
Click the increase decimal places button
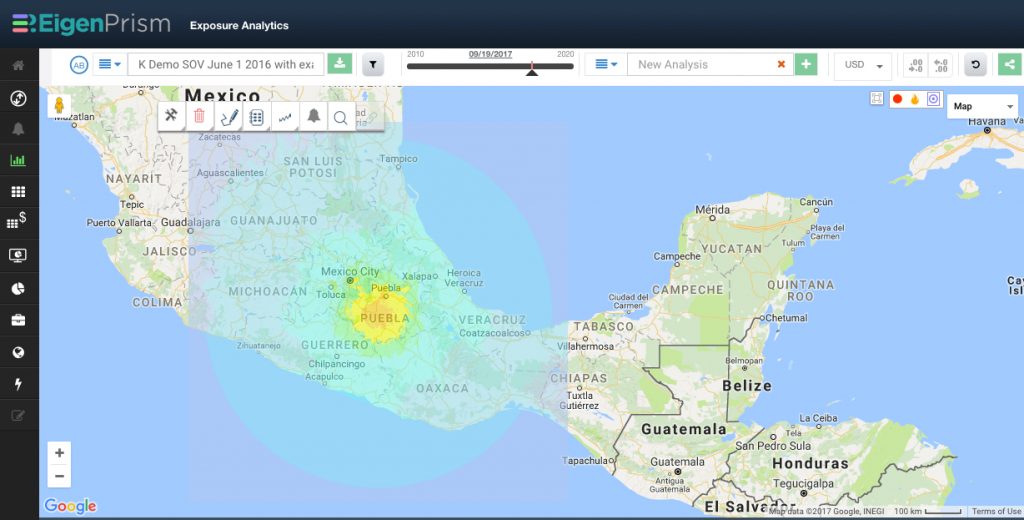(916, 65)
